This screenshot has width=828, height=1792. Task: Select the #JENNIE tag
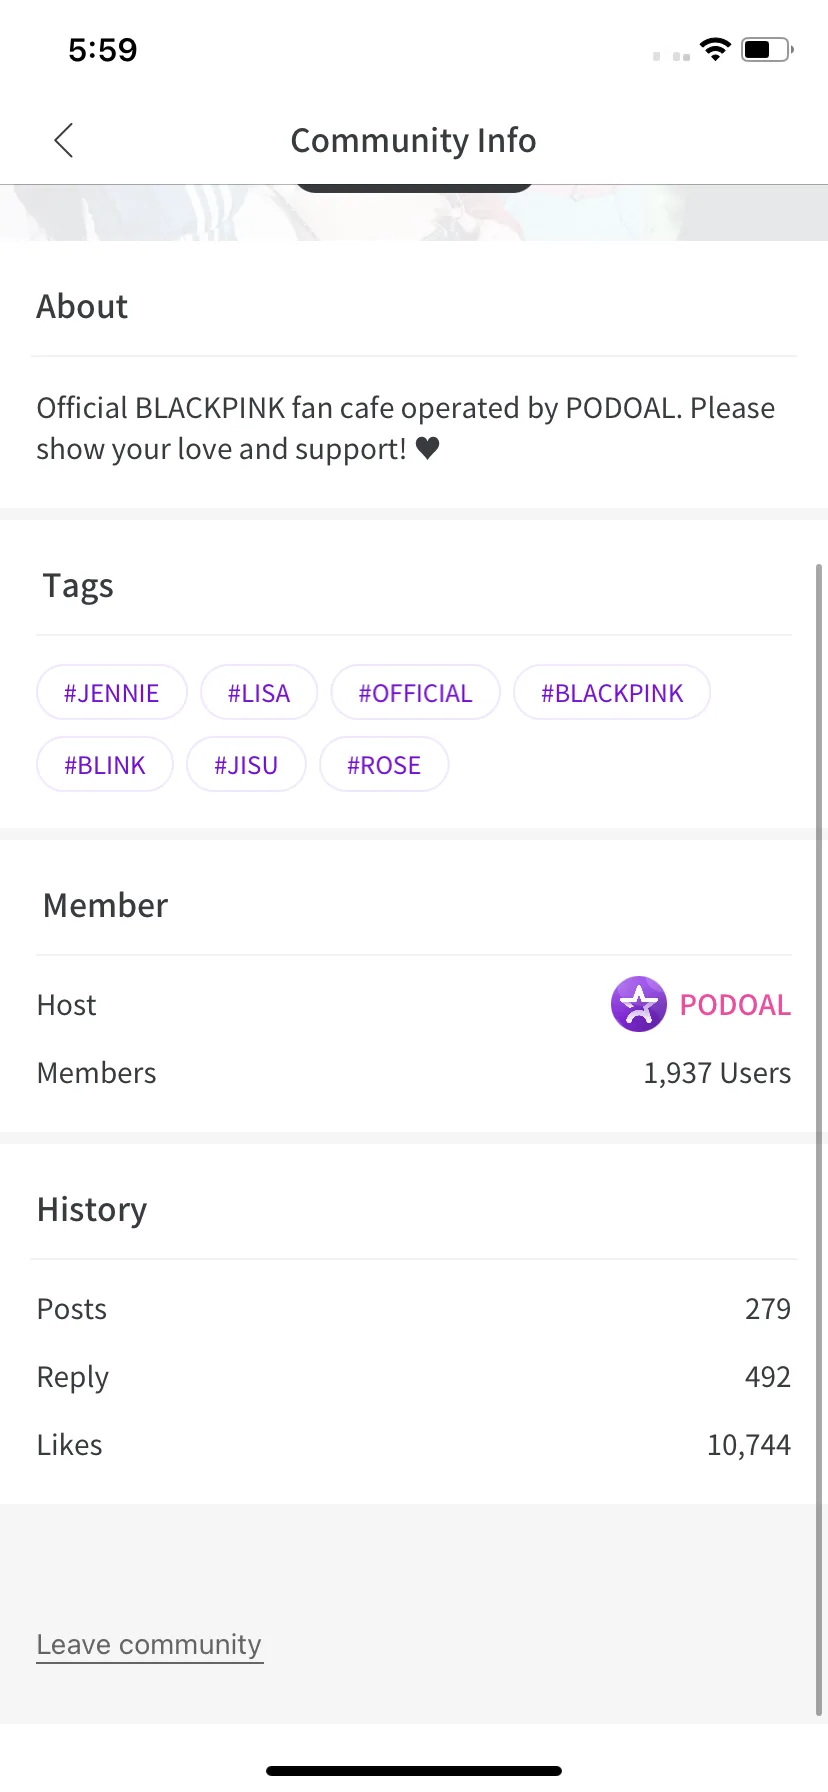tap(111, 693)
